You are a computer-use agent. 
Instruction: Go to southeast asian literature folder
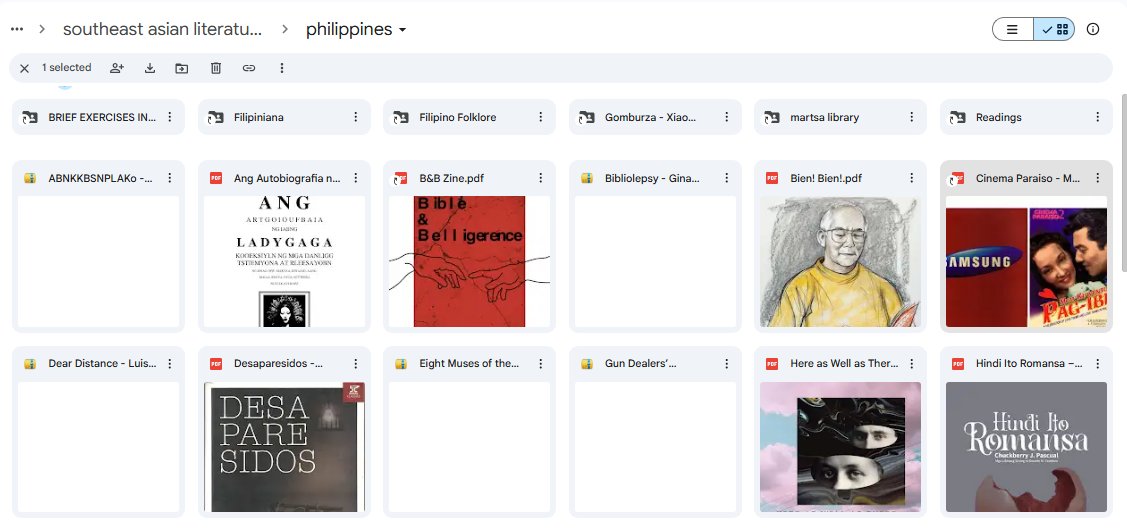pyautogui.click(x=162, y=29)
